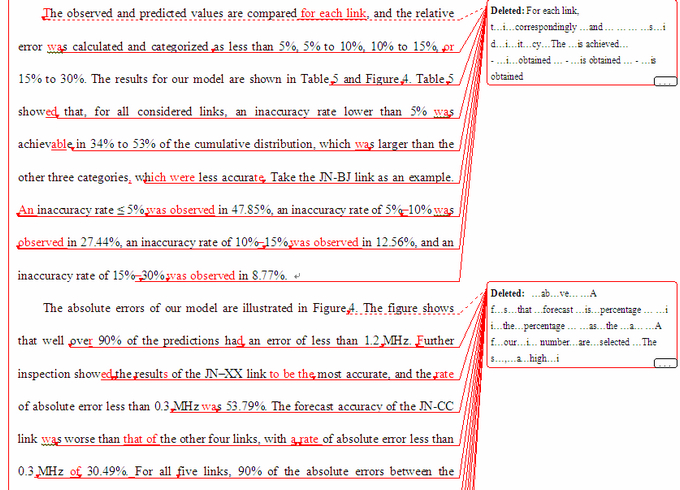Click the text 'JN-CC' at line end
The height and width of the screenshot is (490, 680).
(x=434, y=406)
